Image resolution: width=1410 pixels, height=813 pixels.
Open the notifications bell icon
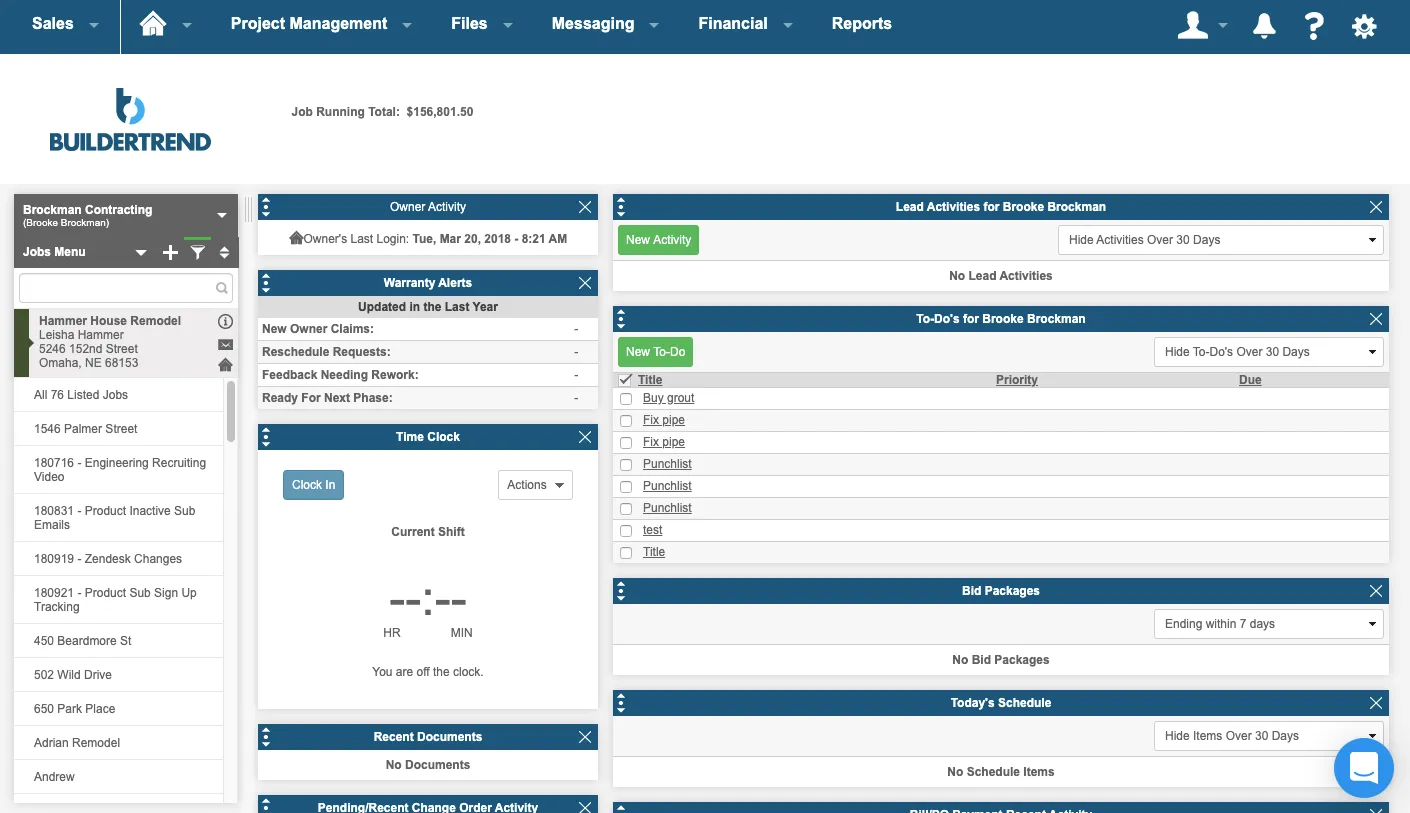tap(1264, 26)
